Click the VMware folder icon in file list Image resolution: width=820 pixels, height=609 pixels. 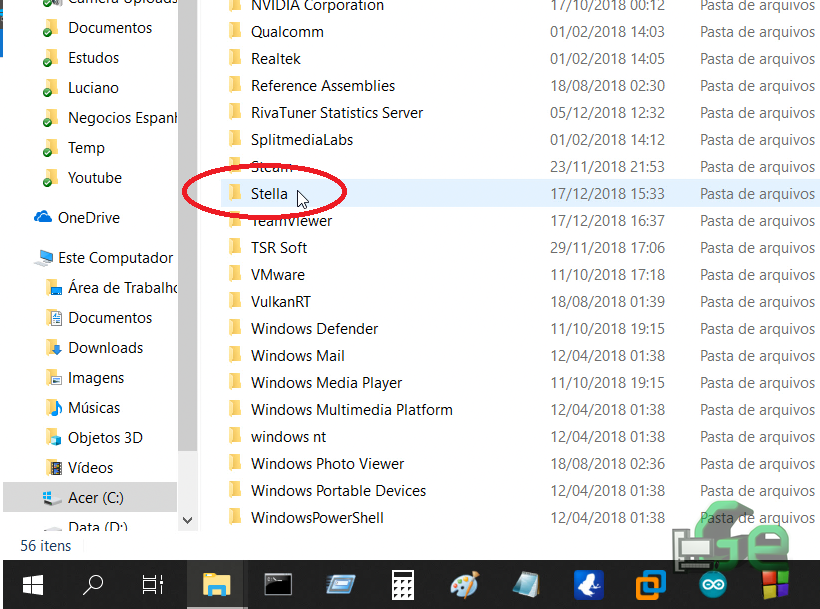click(x=235, y=274)
